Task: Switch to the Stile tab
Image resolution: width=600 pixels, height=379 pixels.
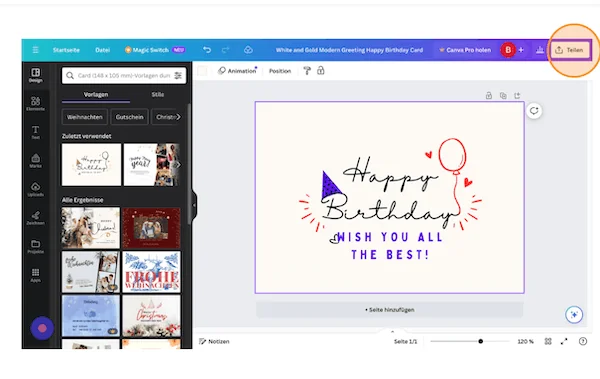Action: click(x=158, y=94)
